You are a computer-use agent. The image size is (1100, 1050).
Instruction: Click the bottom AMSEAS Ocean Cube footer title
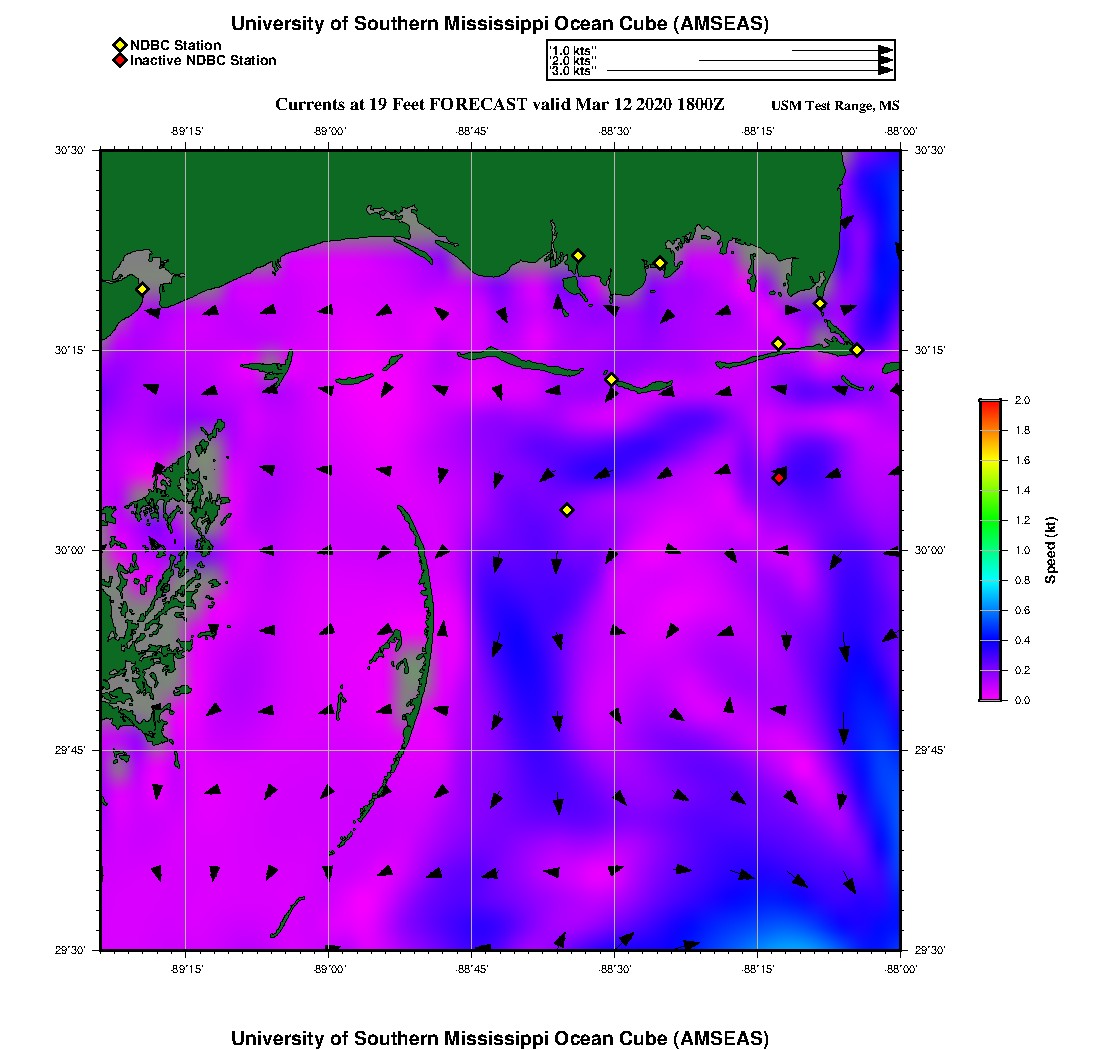(500, 1038)
